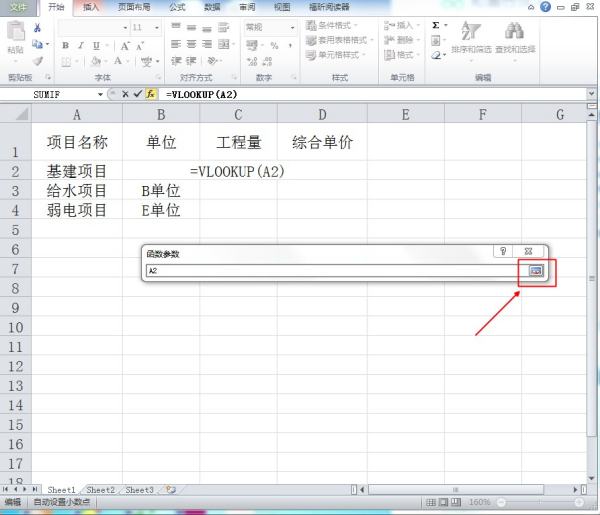Cancel formula entry with X button
Screen dimensions: 600x515
pyautogui.click(x=125, y=94)
